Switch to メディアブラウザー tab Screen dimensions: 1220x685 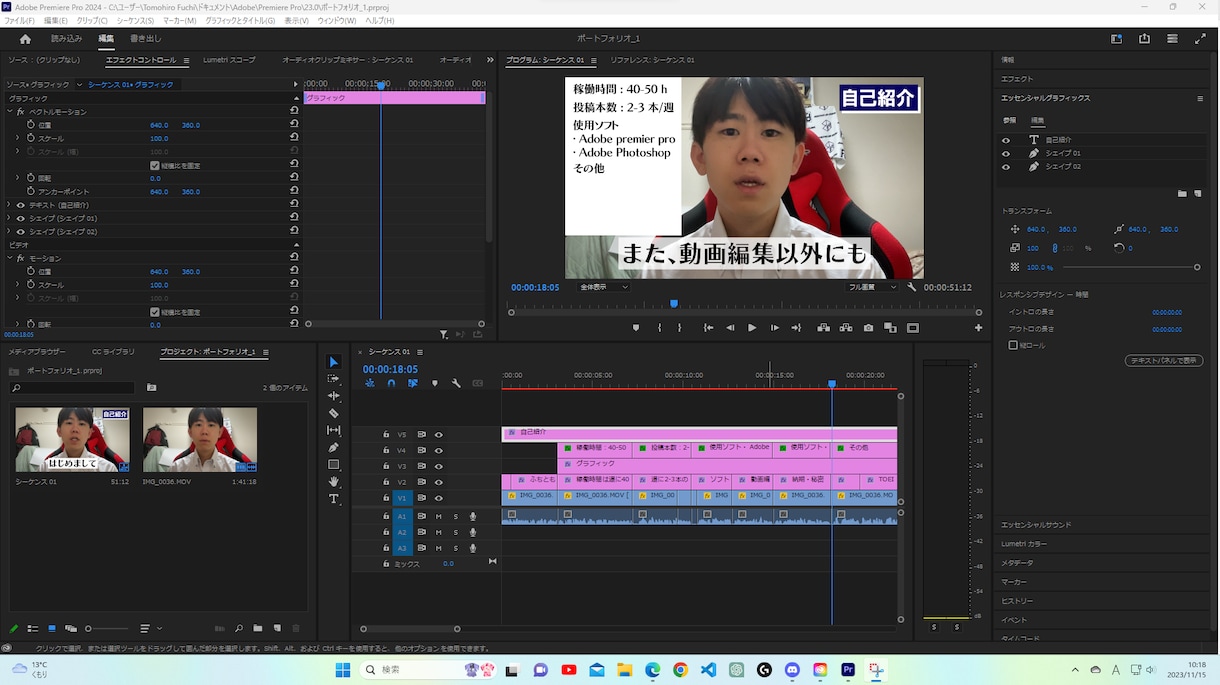coord(37,352)
